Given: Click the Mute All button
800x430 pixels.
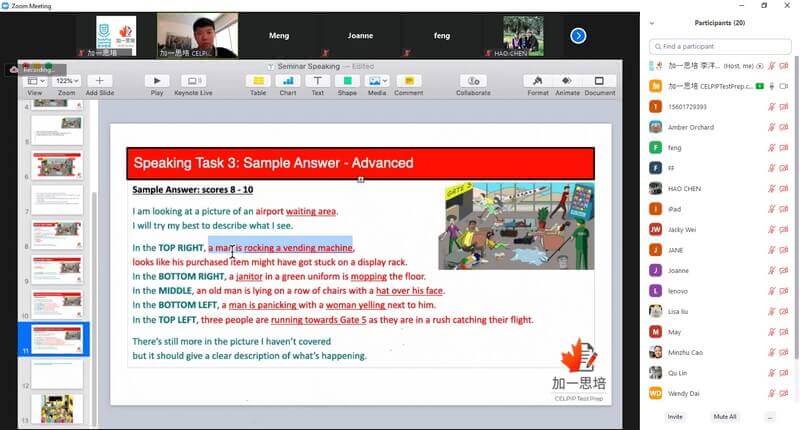Looking at the screenshot, I should (725, 416).
